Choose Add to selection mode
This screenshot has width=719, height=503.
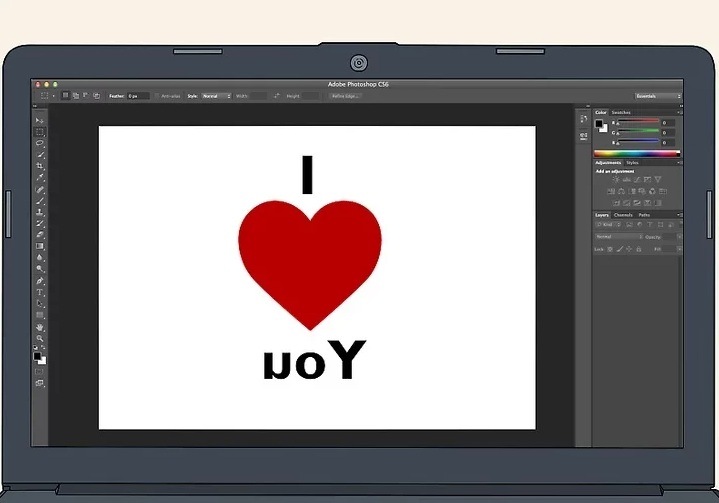76,95
